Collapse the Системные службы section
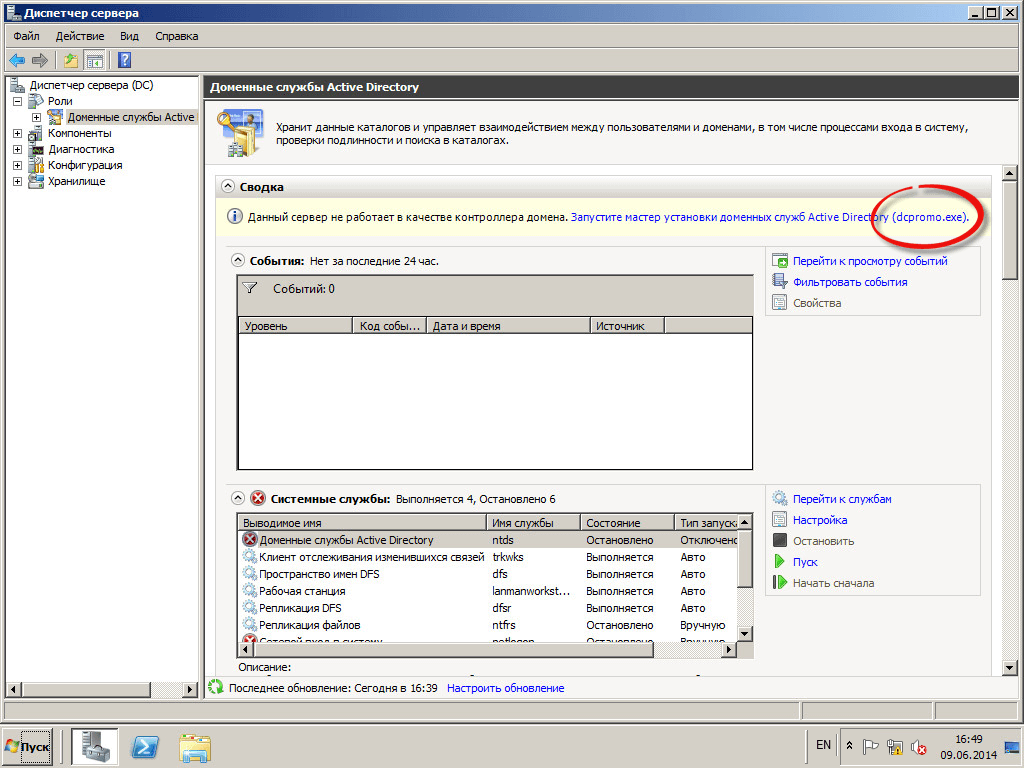This screenshot has width=1024, height=768. [238, 498]
